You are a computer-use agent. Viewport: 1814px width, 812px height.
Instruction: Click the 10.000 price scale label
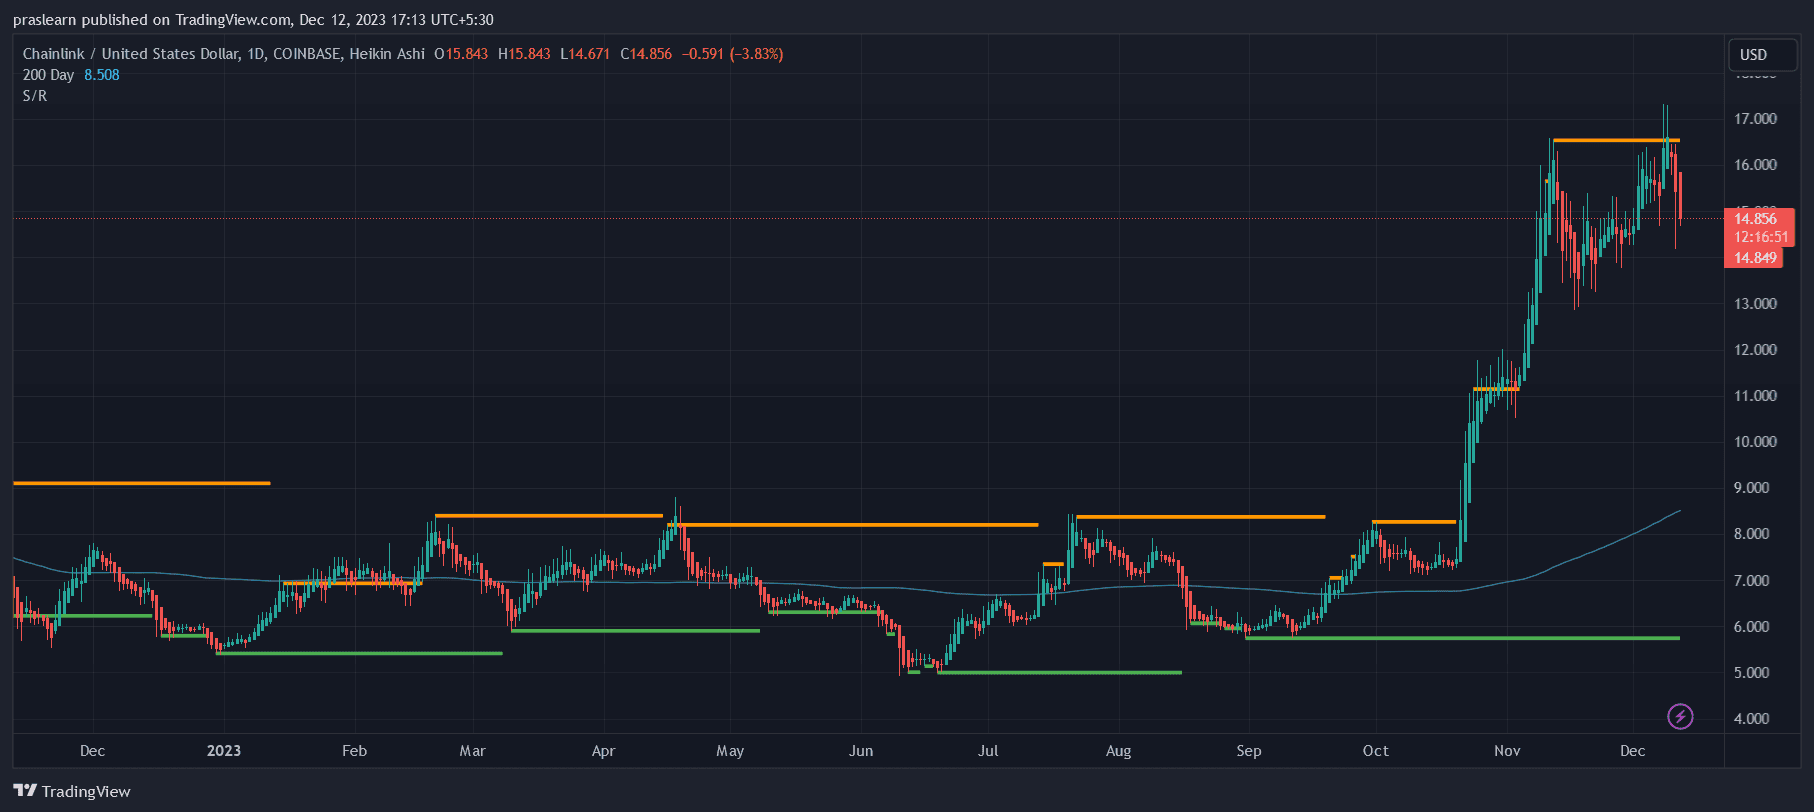point(1754,442)
